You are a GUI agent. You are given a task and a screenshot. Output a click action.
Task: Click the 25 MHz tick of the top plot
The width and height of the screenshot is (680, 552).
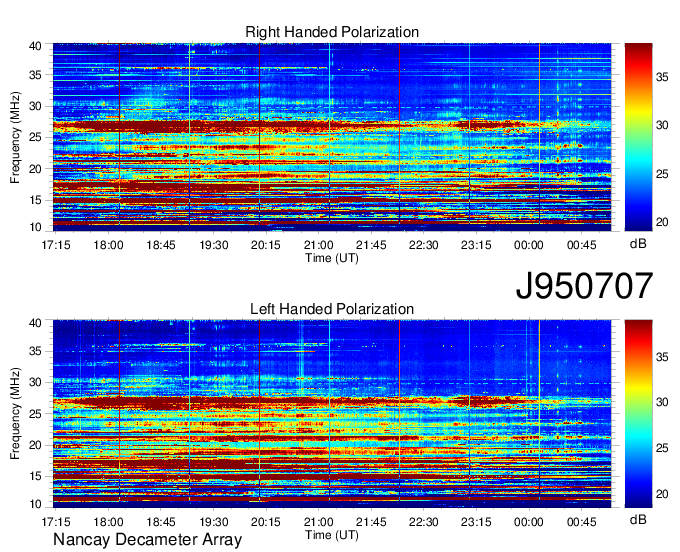35,137
